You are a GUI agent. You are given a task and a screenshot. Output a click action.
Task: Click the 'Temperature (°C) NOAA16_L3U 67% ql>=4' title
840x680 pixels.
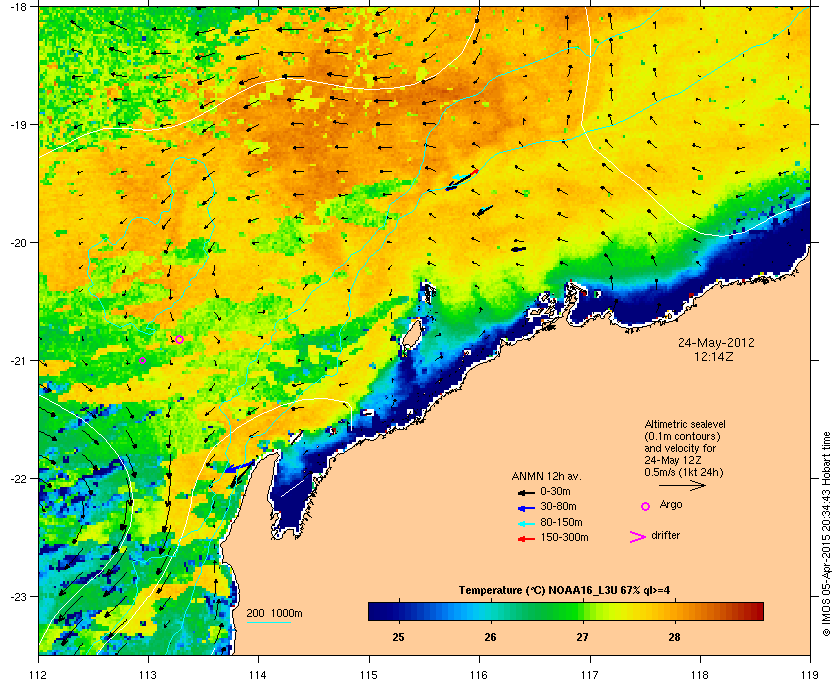click(x=564, y=591)
